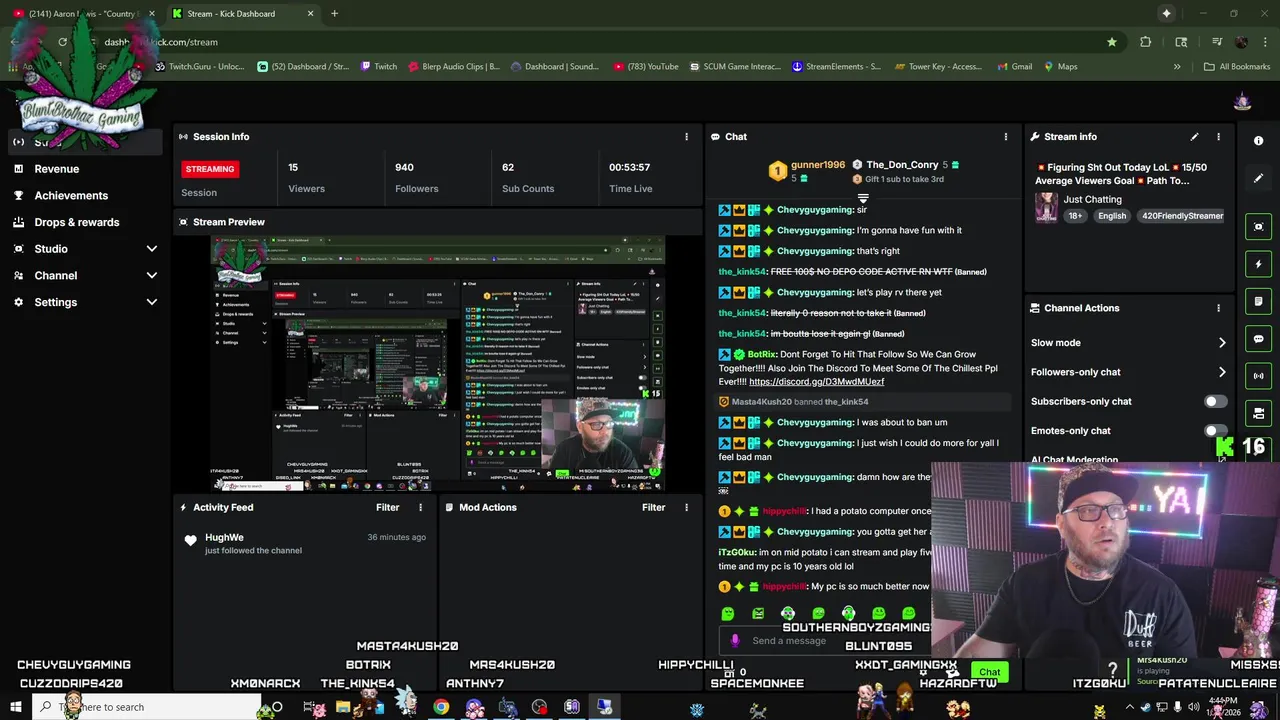Reload the page with refresh icon
1280x720 pixels.
click(x=63, y=42)
